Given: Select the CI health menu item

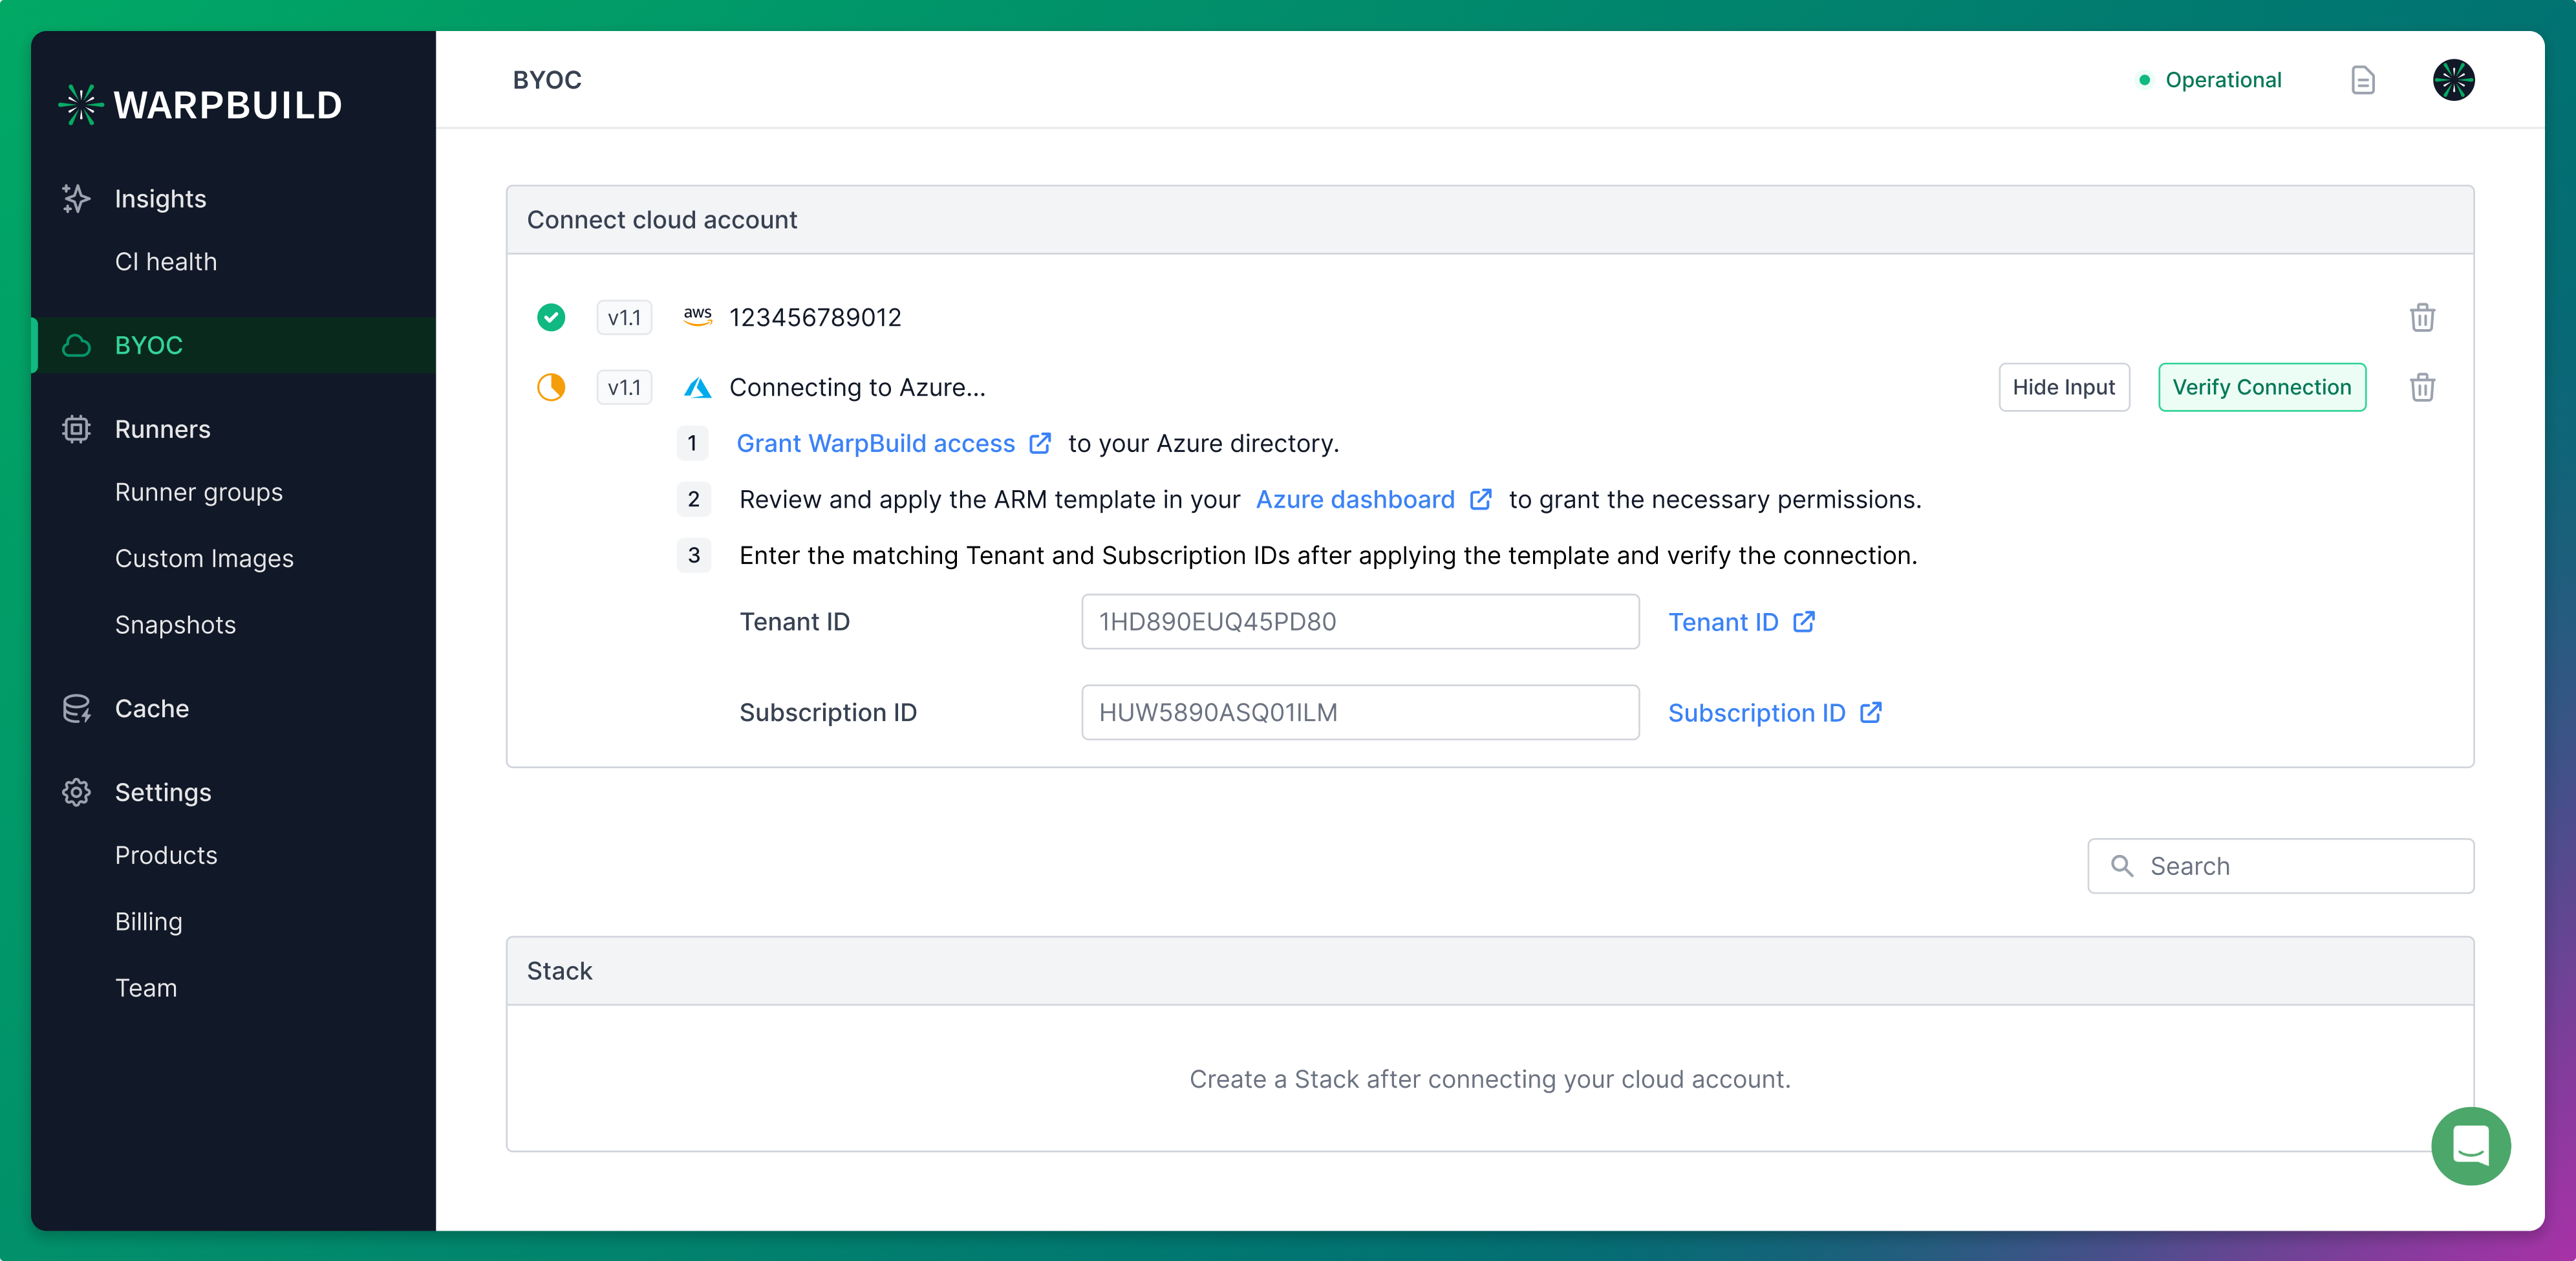Looking at the screenshot, I should (x=166, y=260).
